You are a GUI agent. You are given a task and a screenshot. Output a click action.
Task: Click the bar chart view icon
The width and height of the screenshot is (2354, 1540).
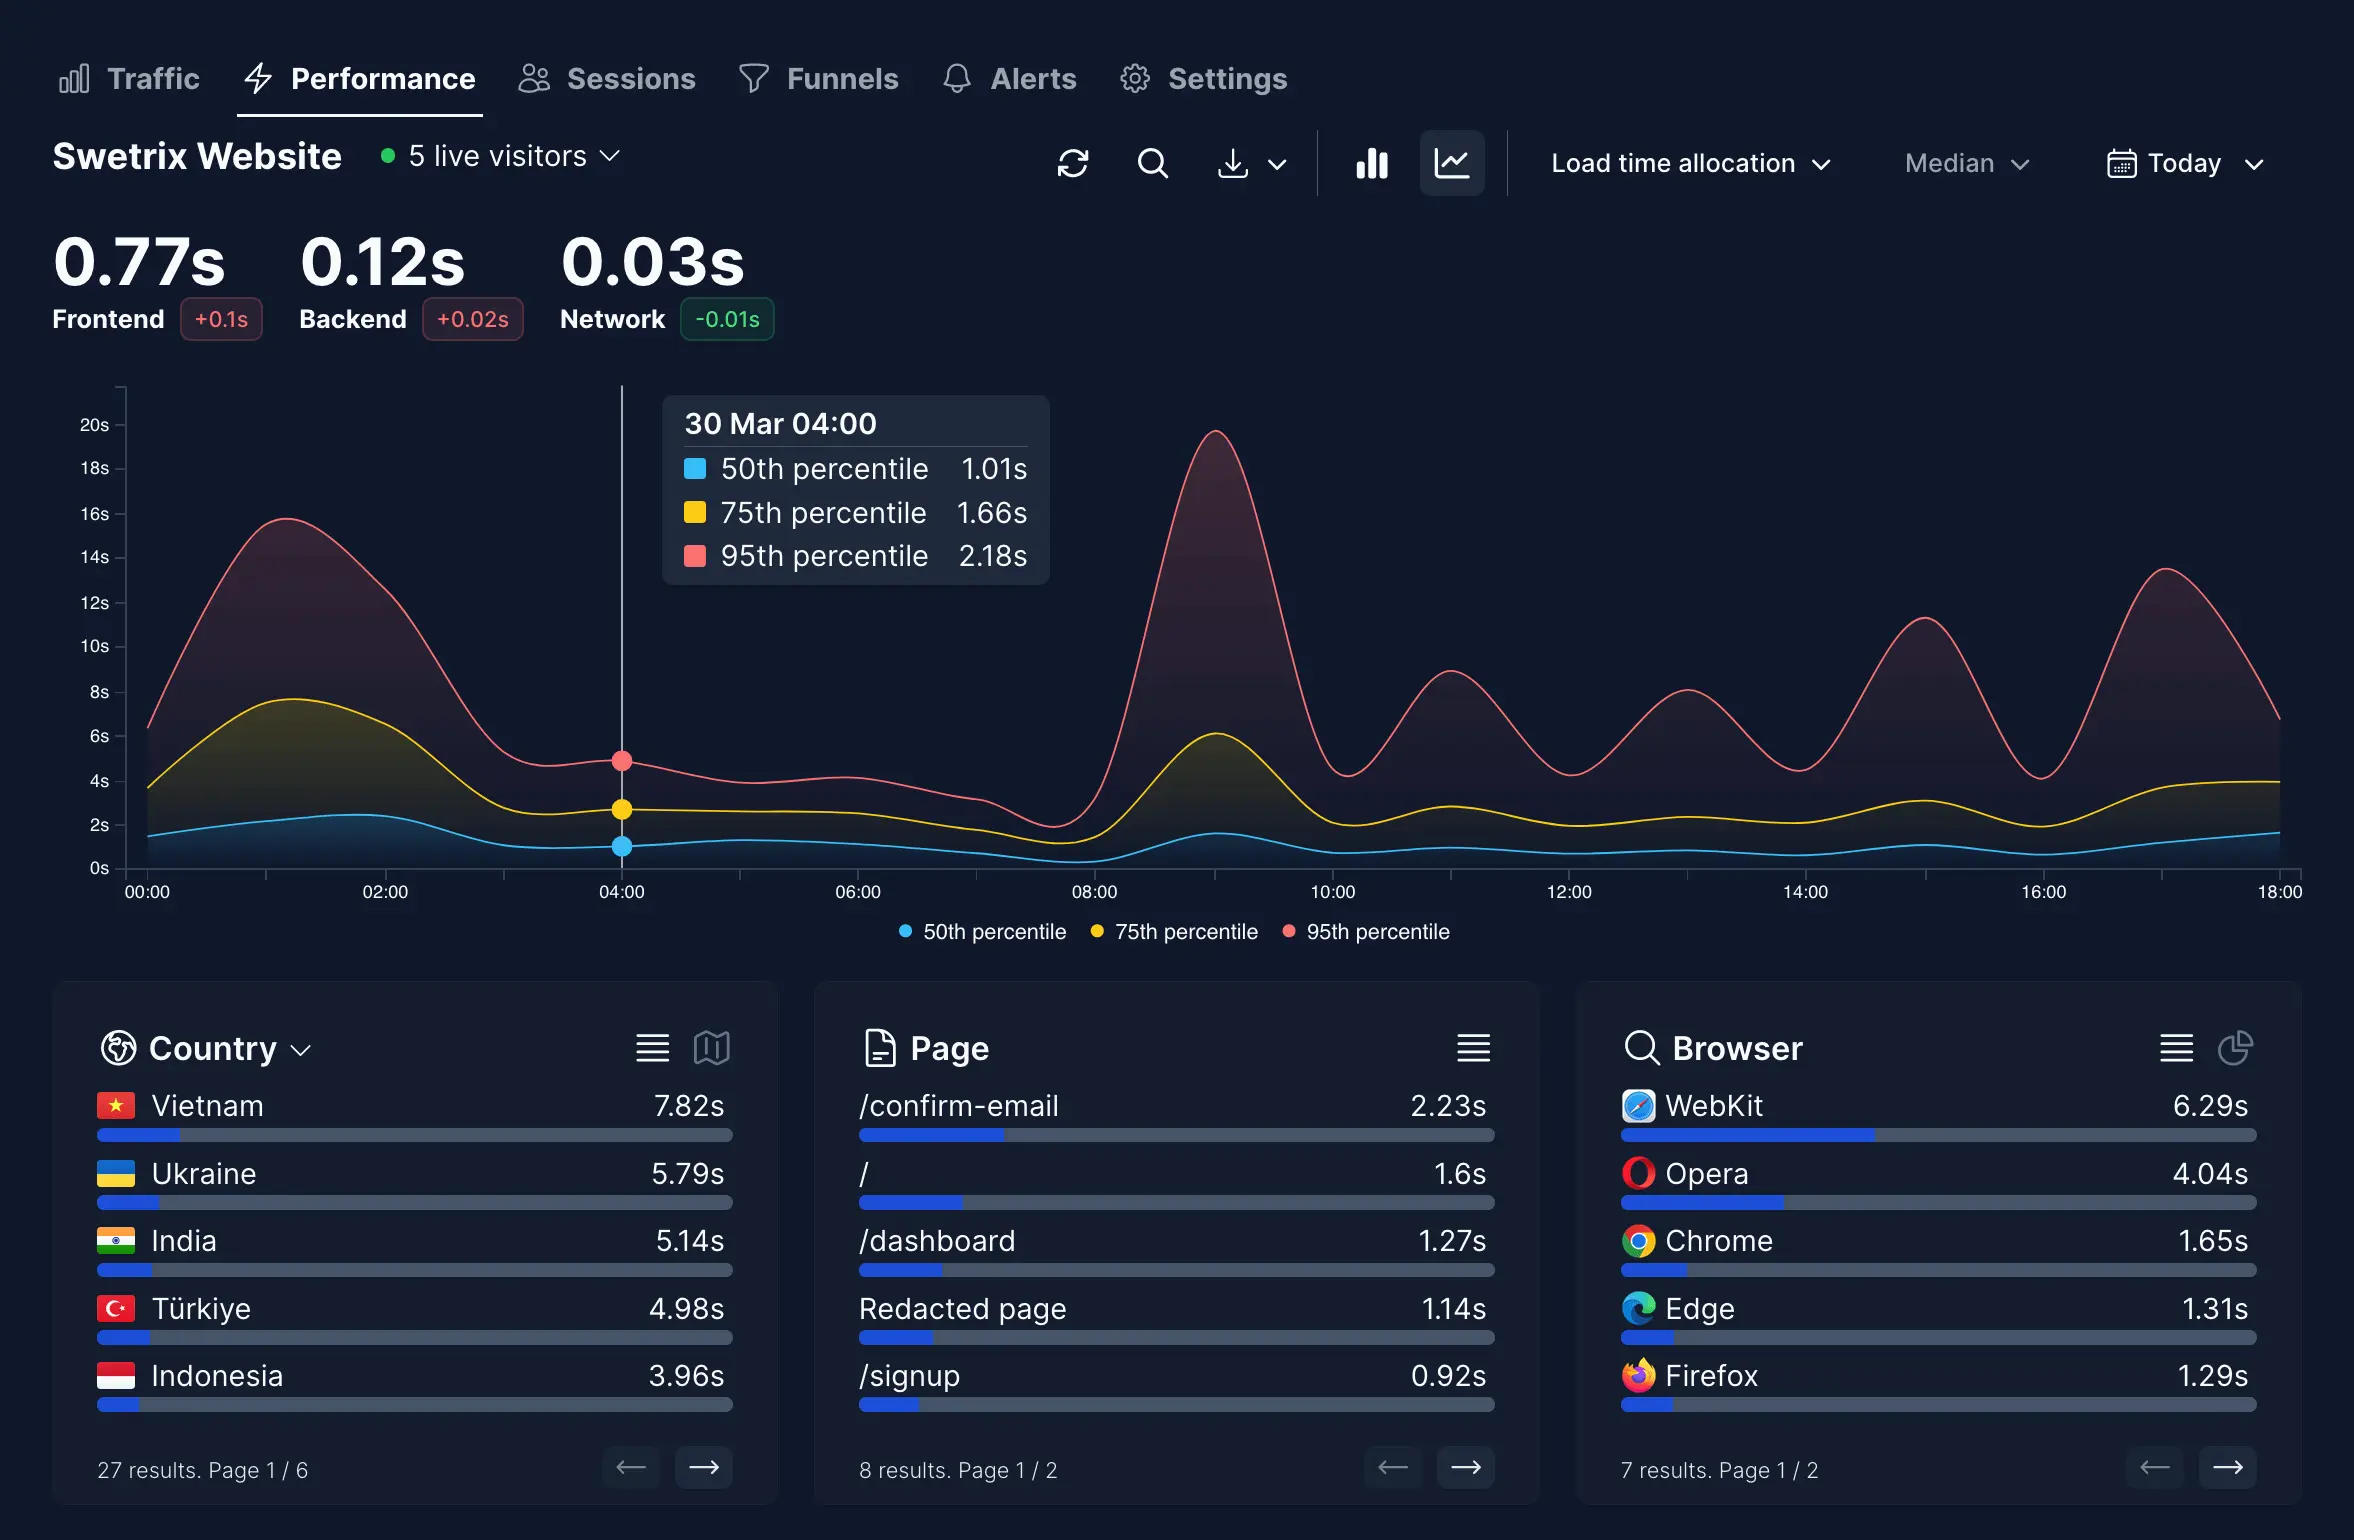1373,162
